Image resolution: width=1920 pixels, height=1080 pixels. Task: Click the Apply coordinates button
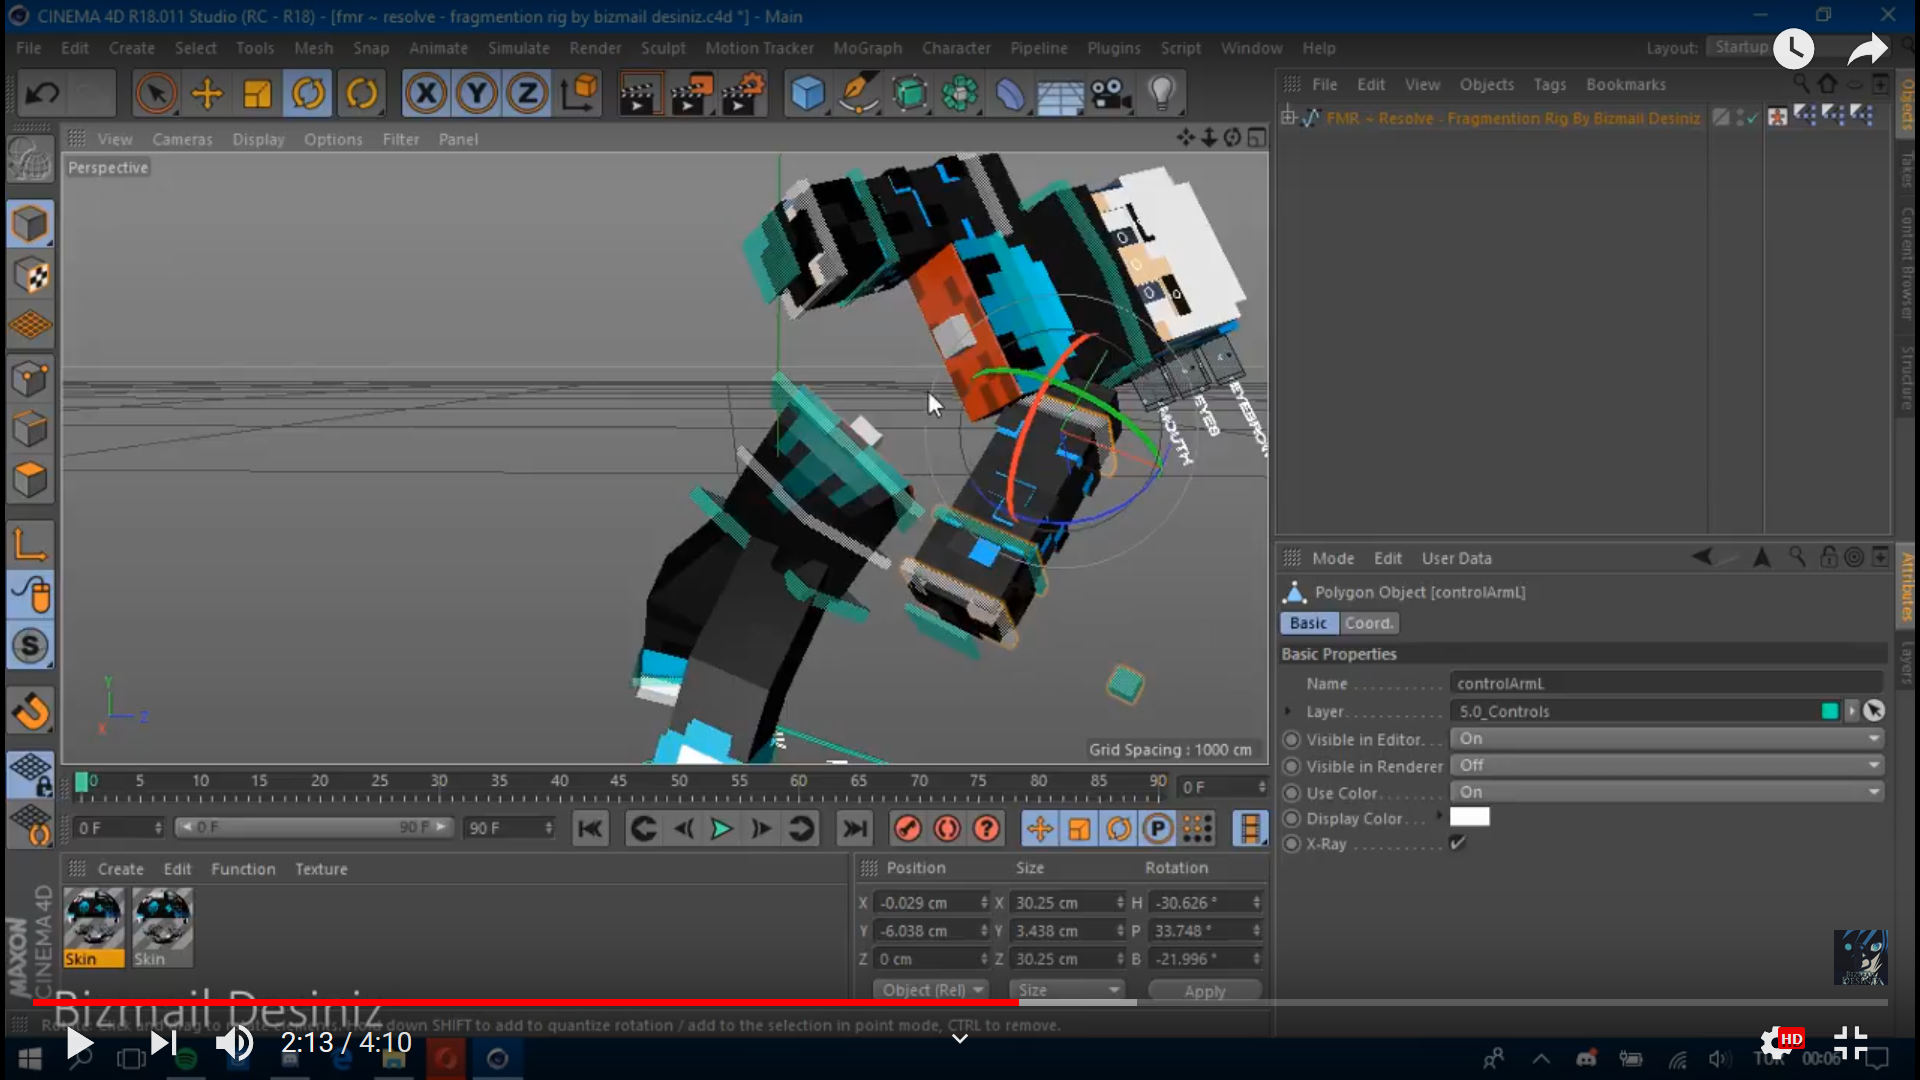[1204, 991]
